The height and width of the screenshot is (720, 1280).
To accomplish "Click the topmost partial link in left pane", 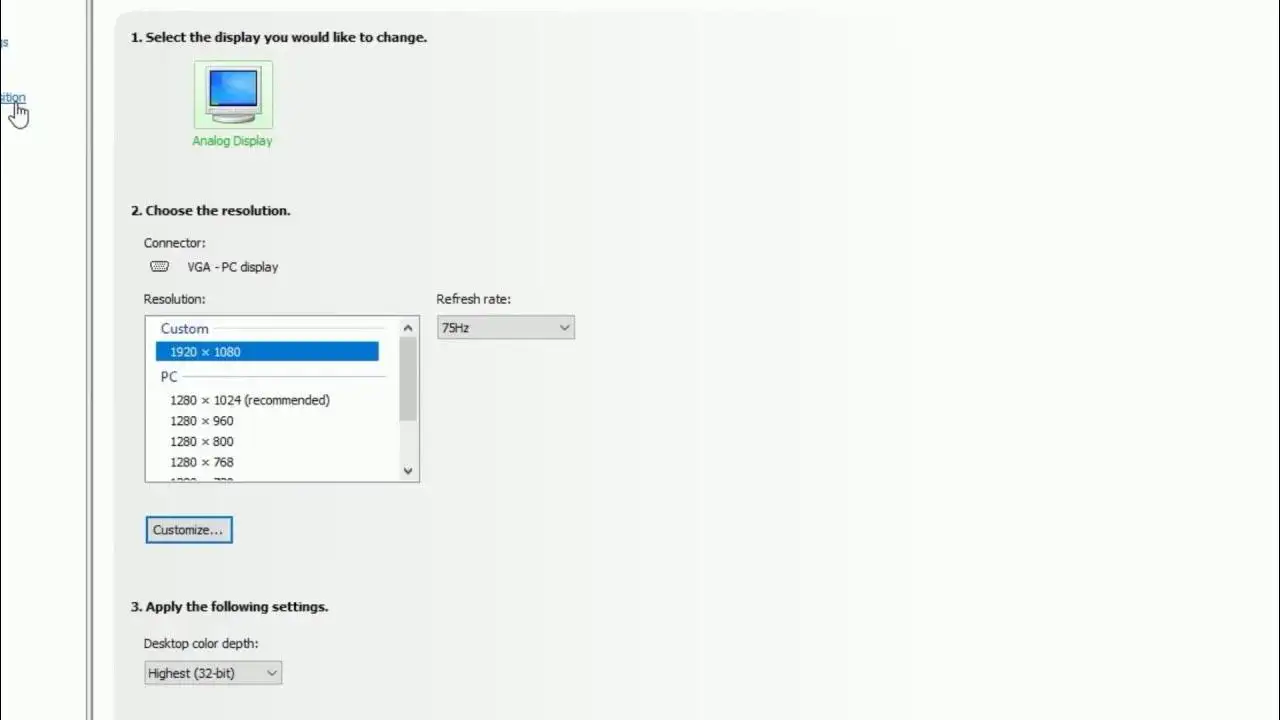I will click(4, 43).
